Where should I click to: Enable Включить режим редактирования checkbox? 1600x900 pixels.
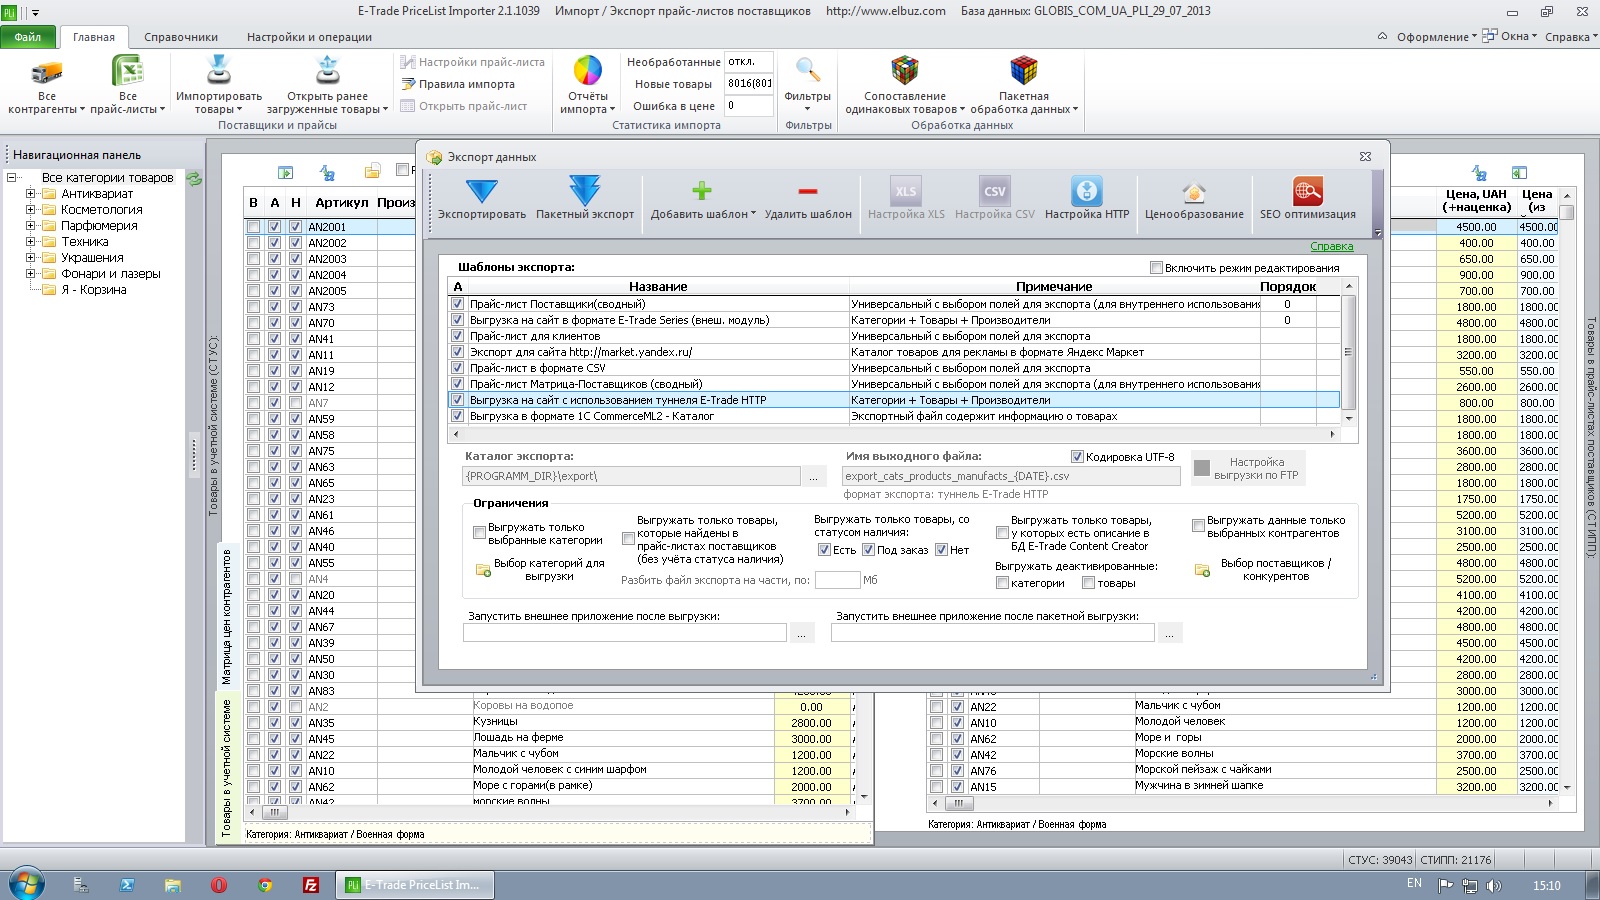point(1156,268)
